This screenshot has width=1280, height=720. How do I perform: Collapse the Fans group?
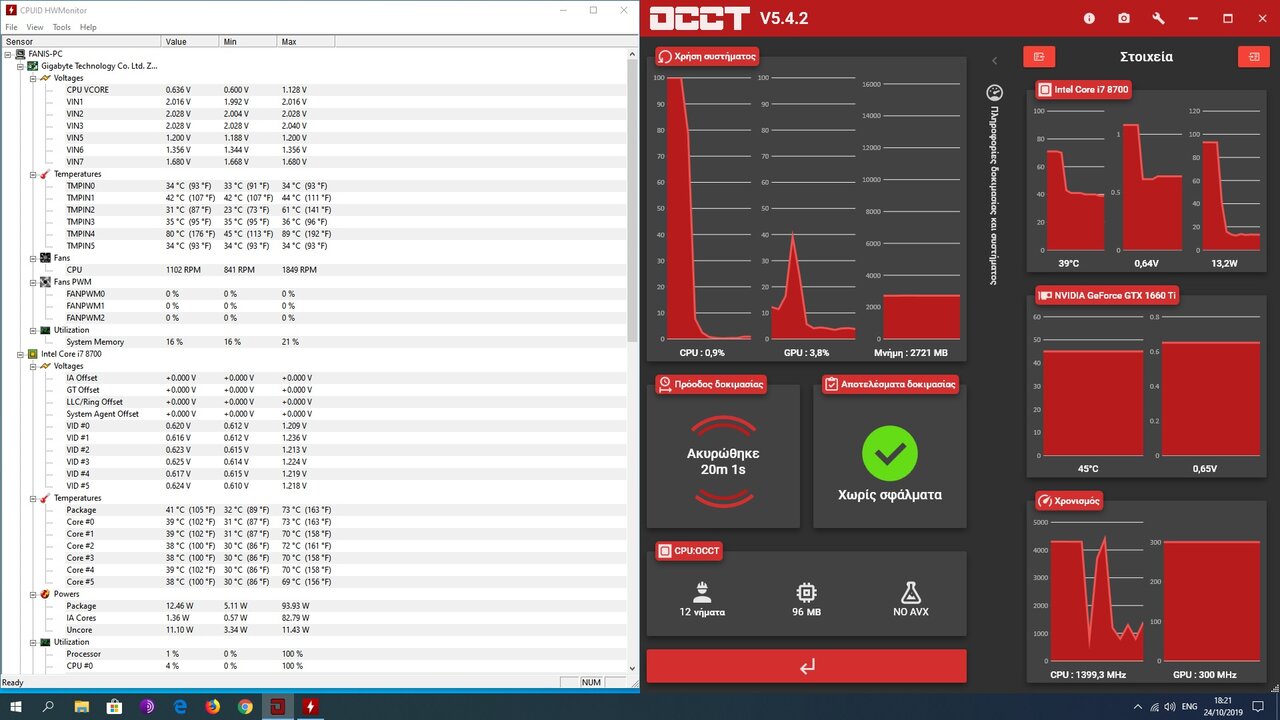32,258
